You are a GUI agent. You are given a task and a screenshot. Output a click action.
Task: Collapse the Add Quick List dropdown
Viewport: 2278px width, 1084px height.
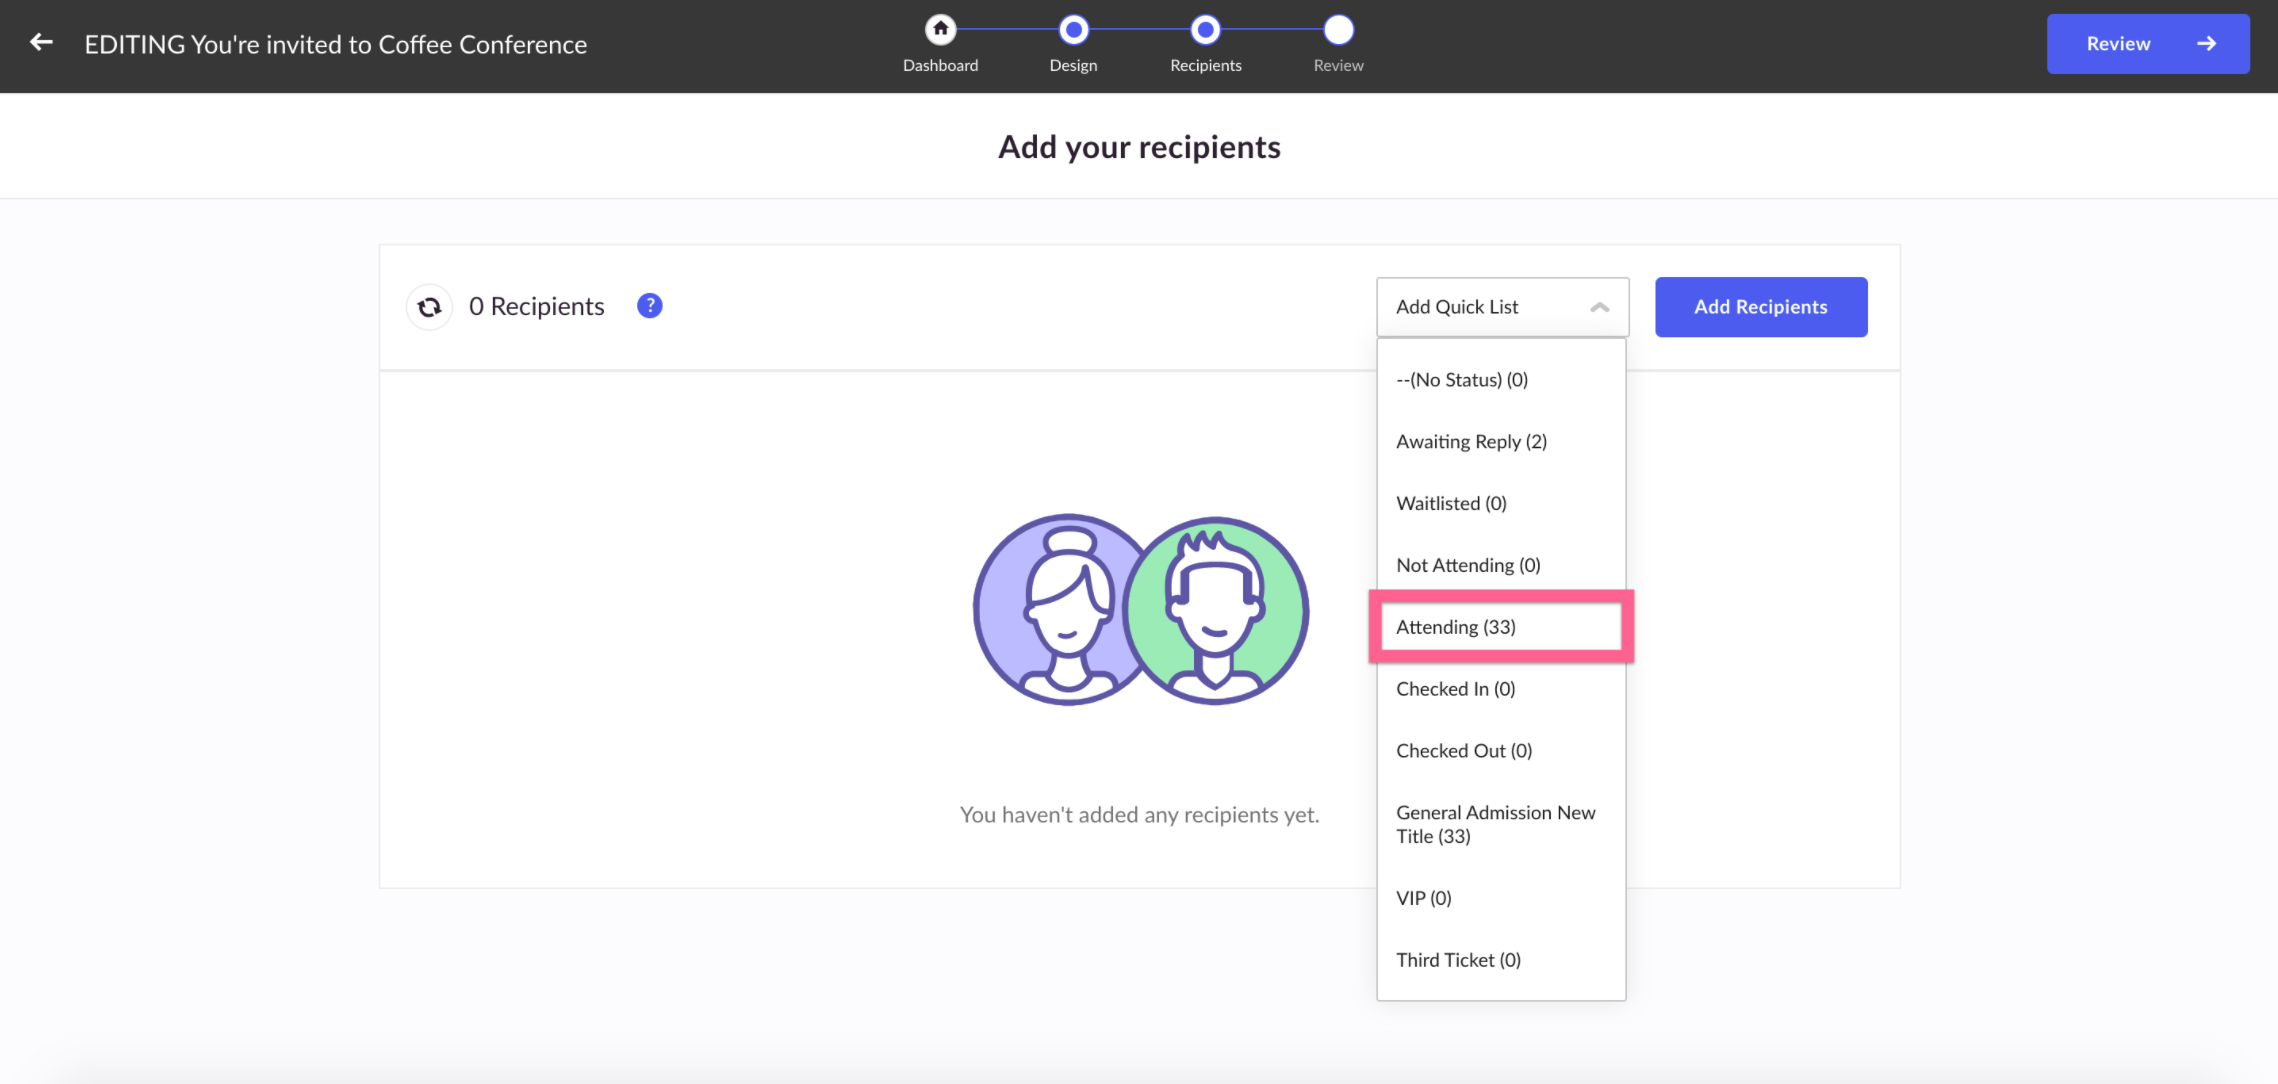pos(1502,307)
